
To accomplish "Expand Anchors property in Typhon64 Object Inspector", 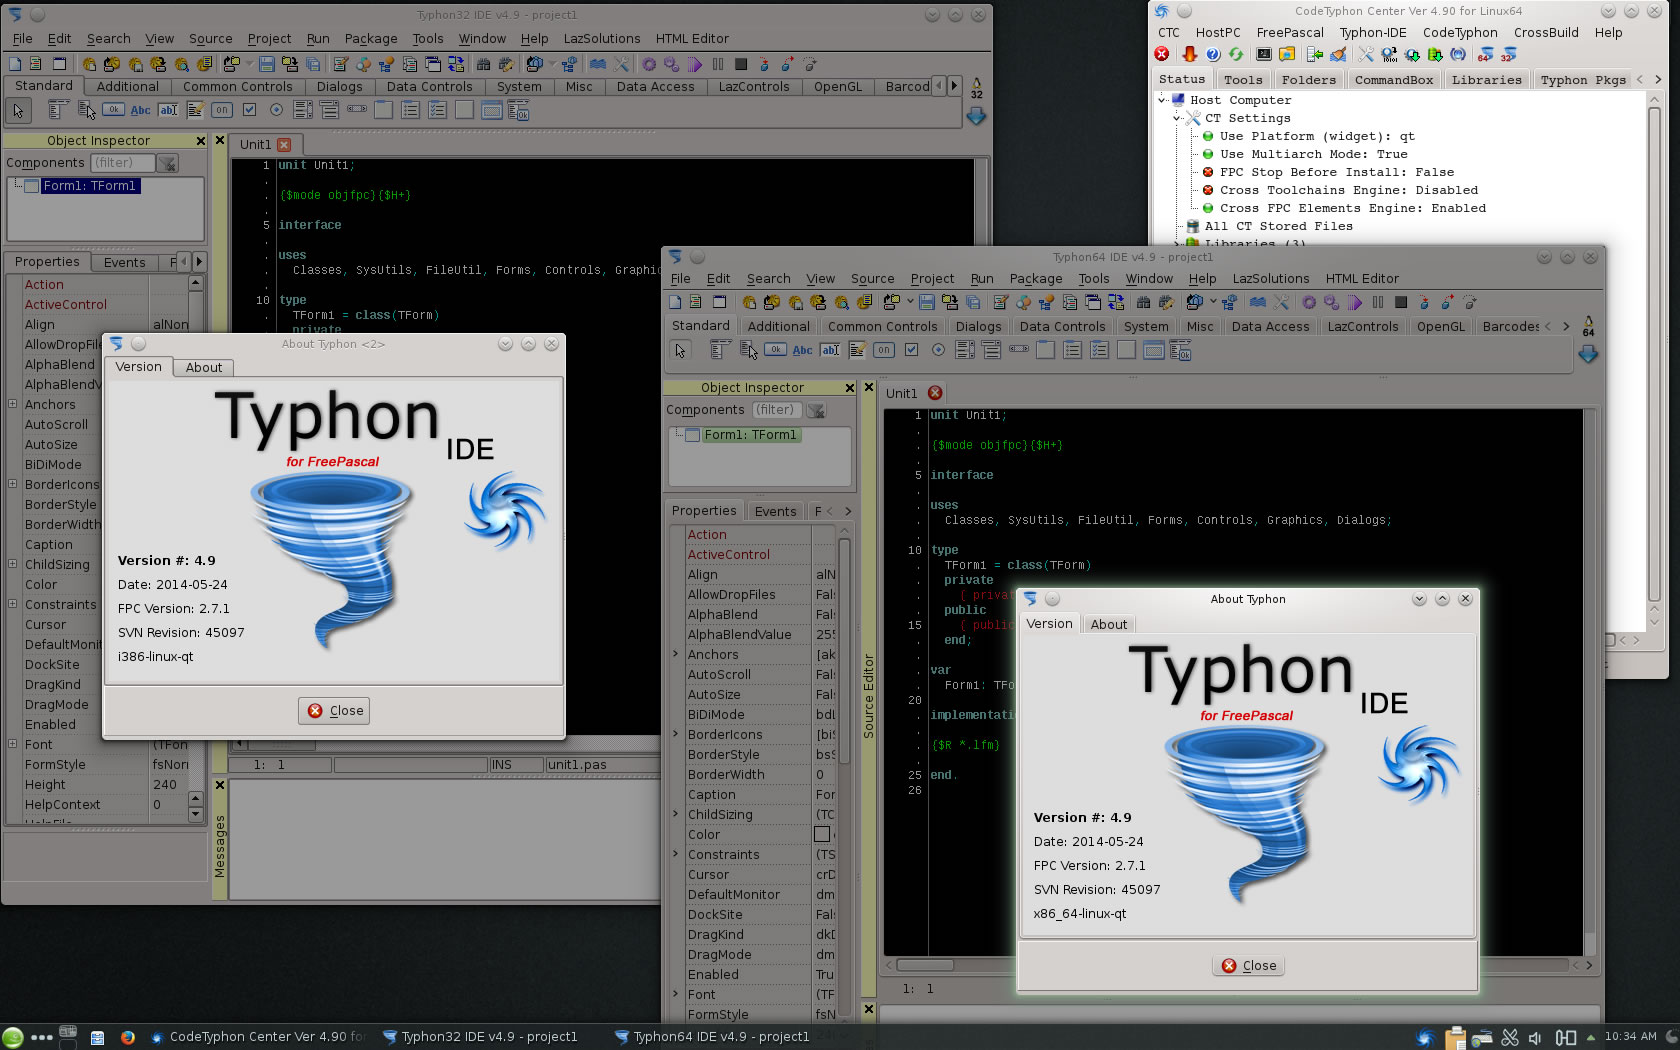I will click(676, 654).
